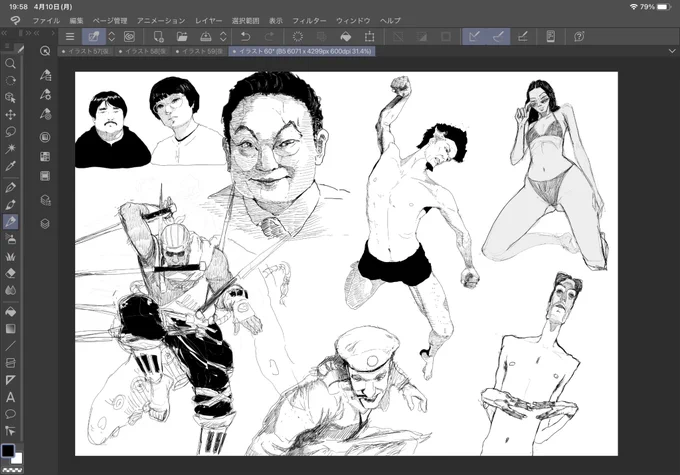The image size is (680, 475).
Task: Click the Clear dashed circle icon
Action: tap(298, 36)
